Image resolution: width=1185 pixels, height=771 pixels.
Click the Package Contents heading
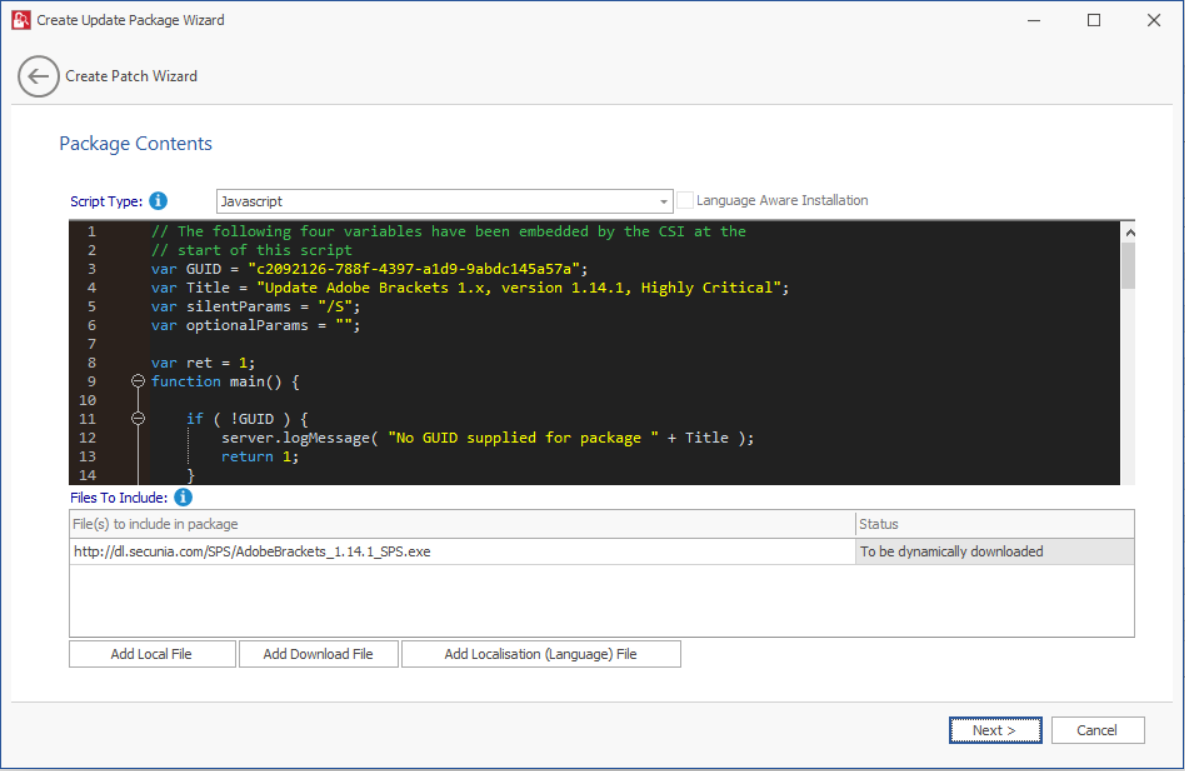pyautogui.click(x=135, y=144)
